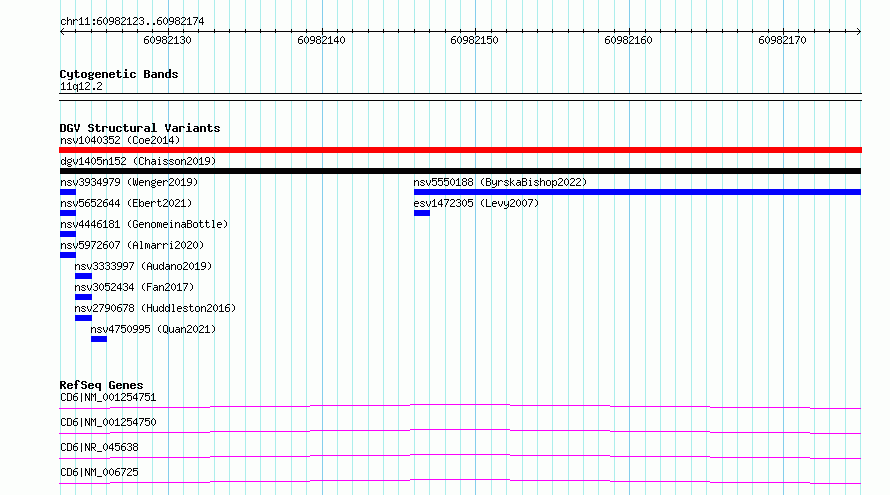Click ruler tick label 60982150
890x495 pixels.
(x=475, y=40)
